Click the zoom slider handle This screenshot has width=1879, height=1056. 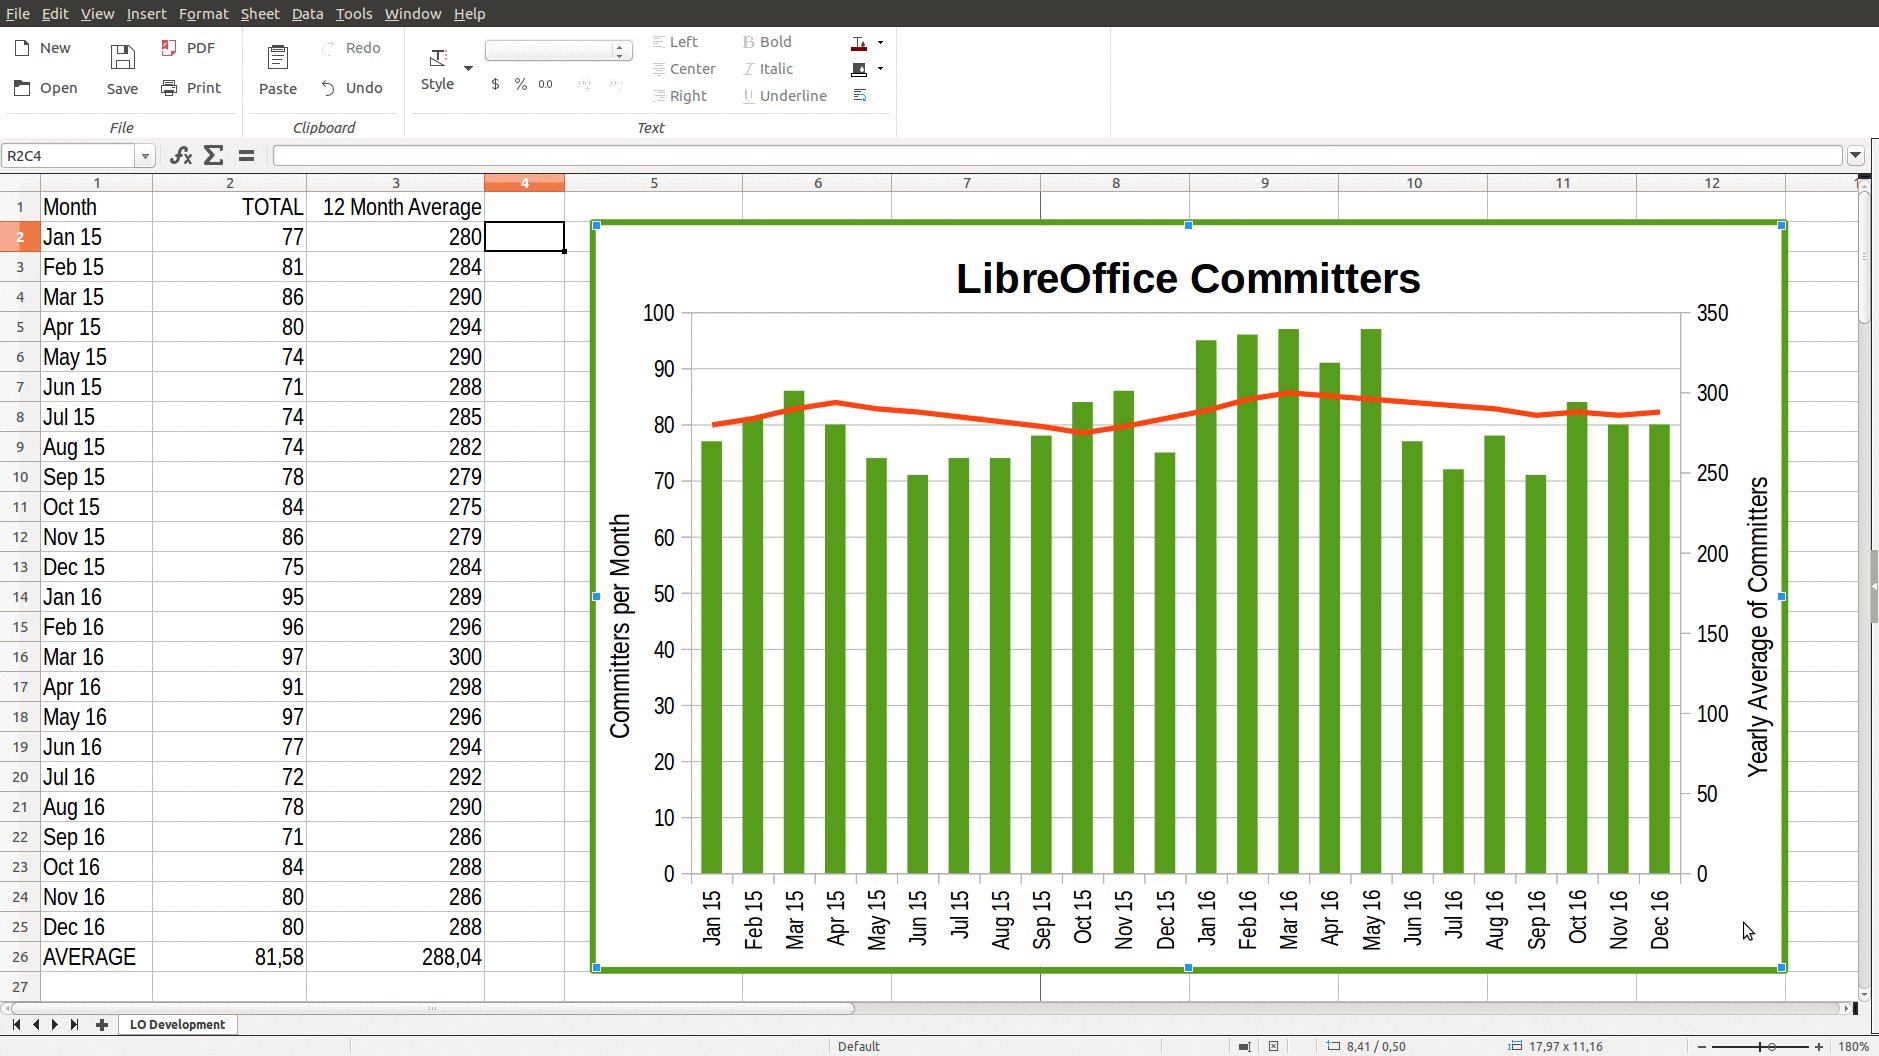1772,1046
